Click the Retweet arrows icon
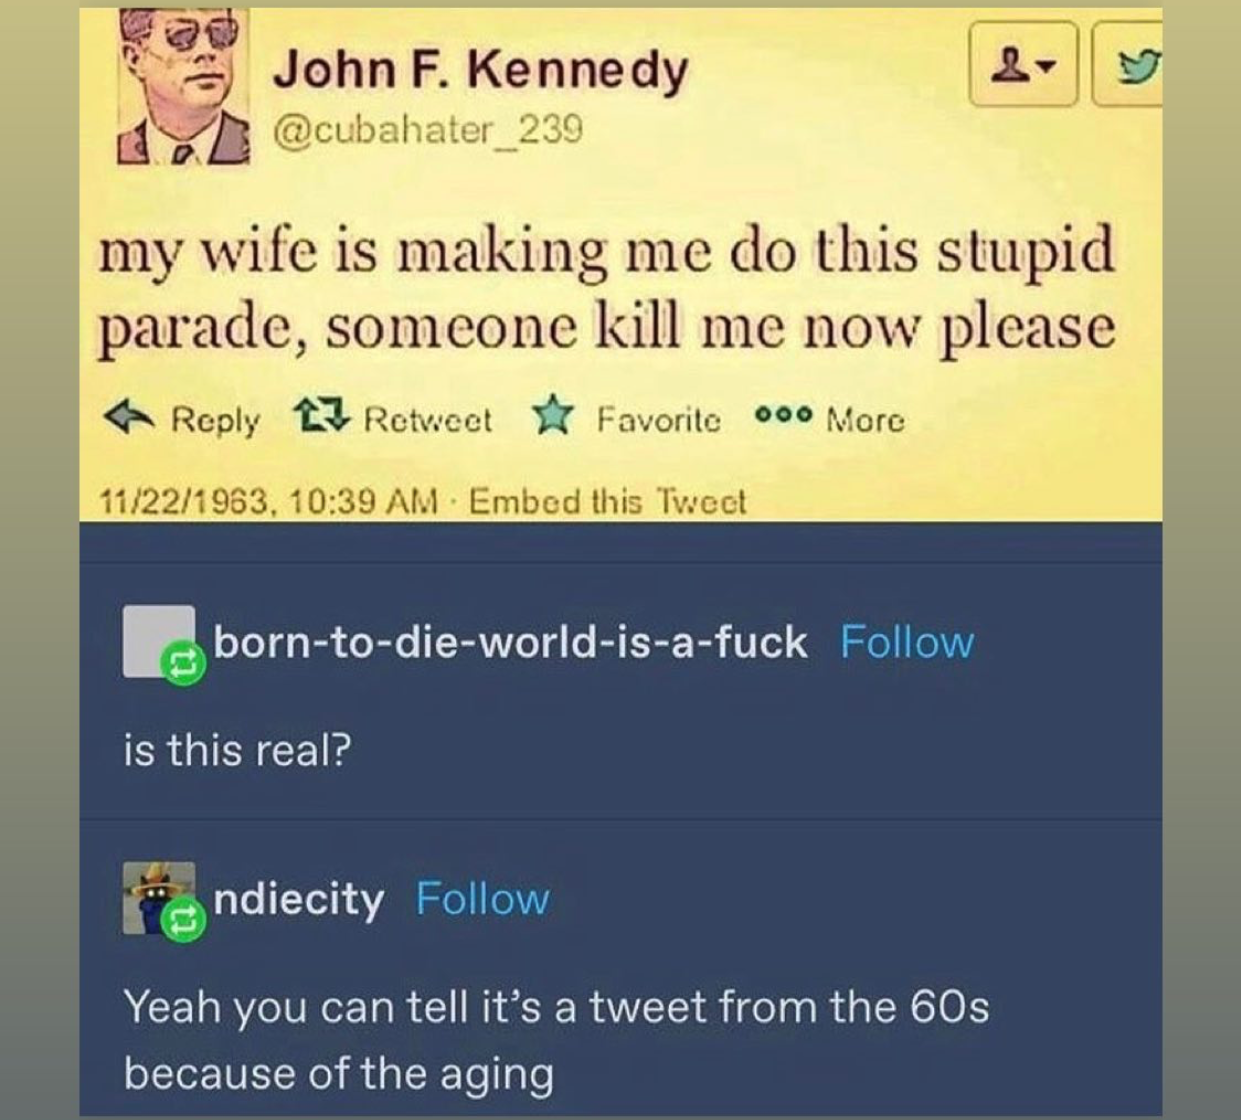This screenshot has width=1241, height=1120. tap(322, 415)
